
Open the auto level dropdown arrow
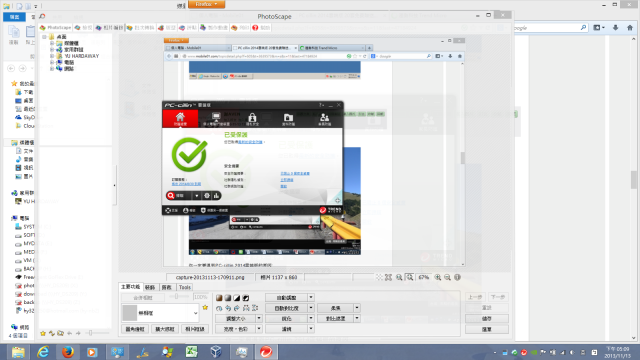pyautogui.click(x=311, y=298)
